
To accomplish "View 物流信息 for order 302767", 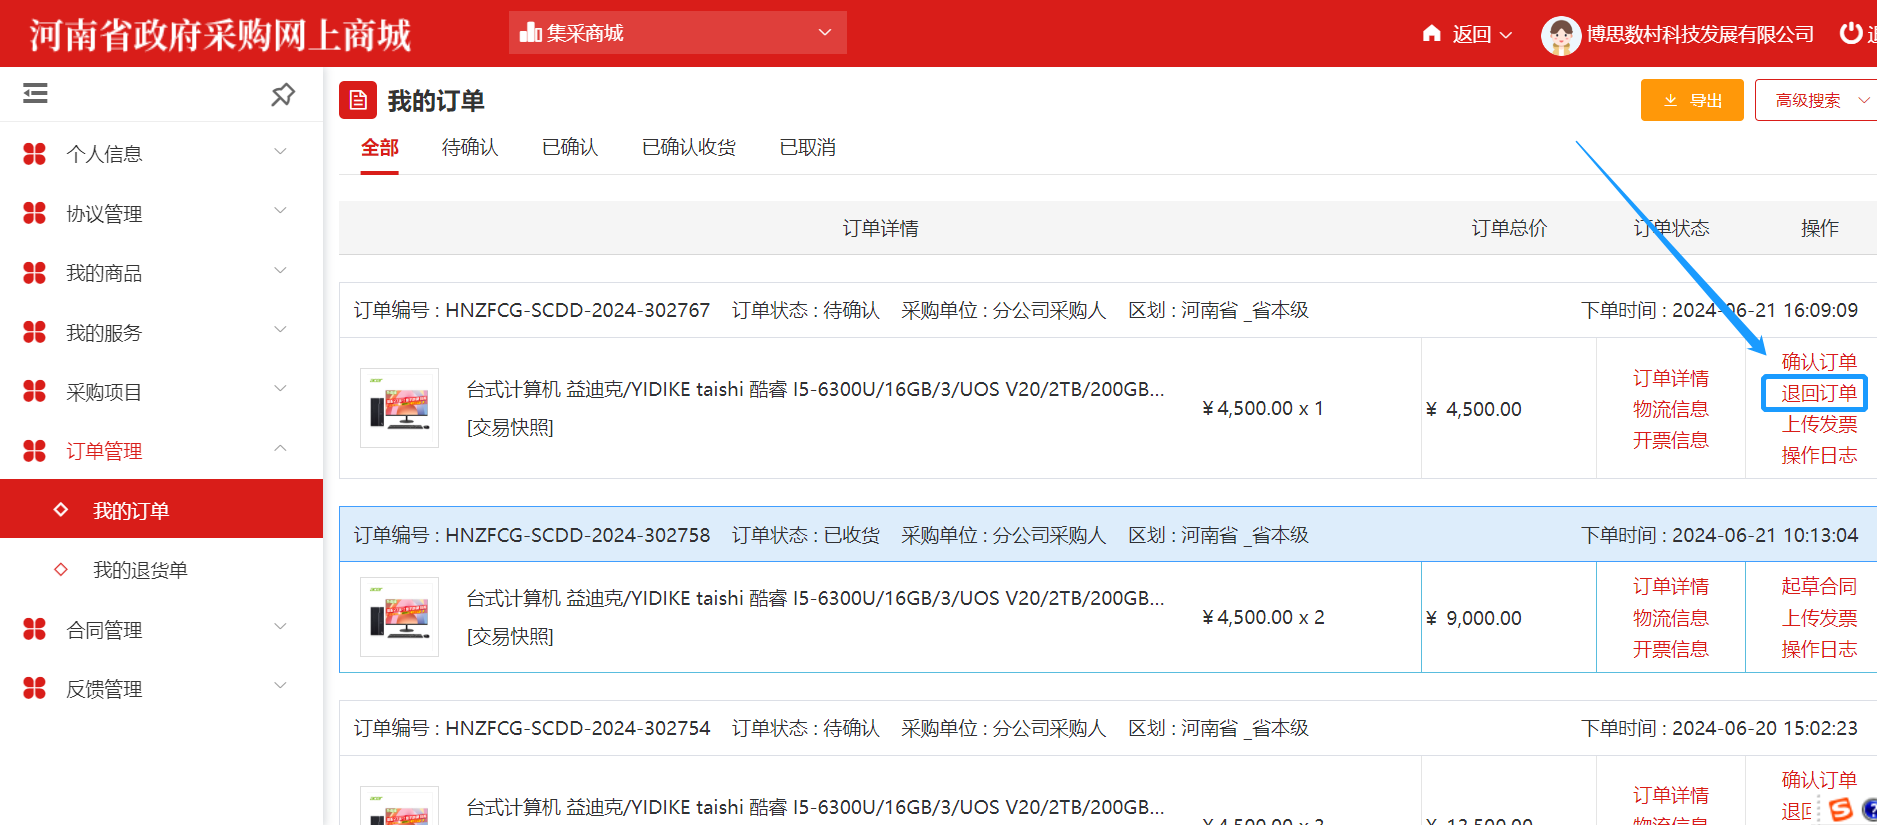I will pos(1671,409).
